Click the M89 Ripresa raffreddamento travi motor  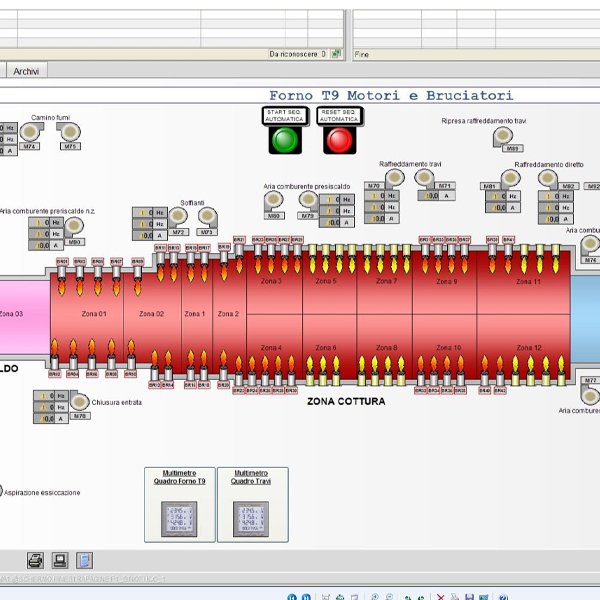pos(512,137)
